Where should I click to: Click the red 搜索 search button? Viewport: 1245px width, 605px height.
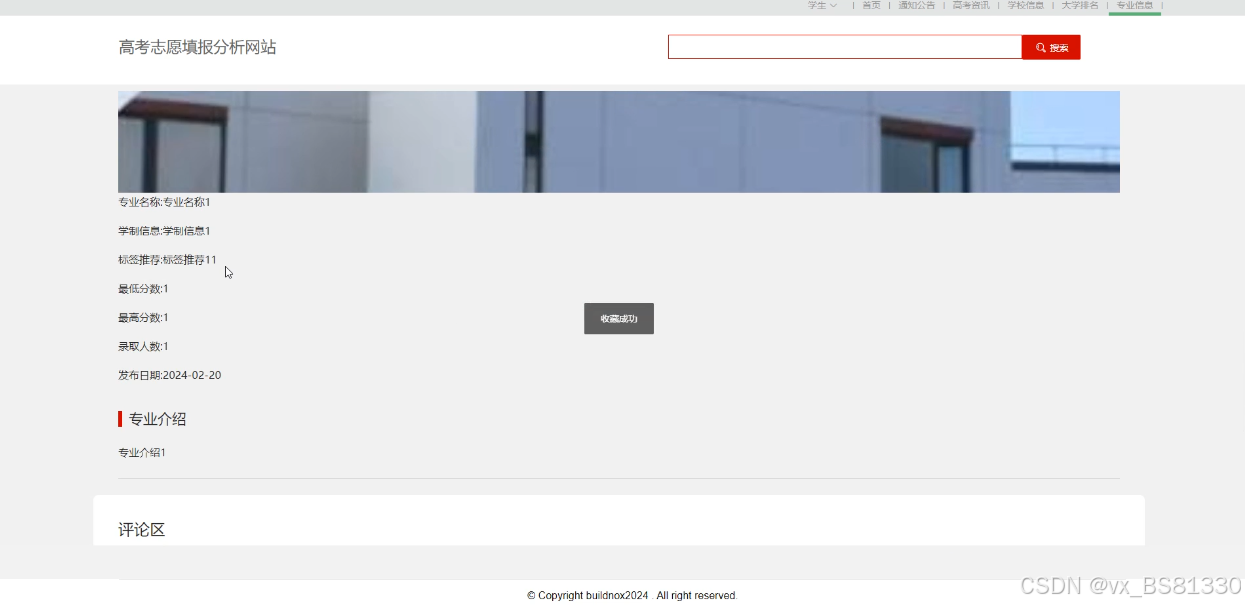pyautogui.click(x=1051, y=47)
